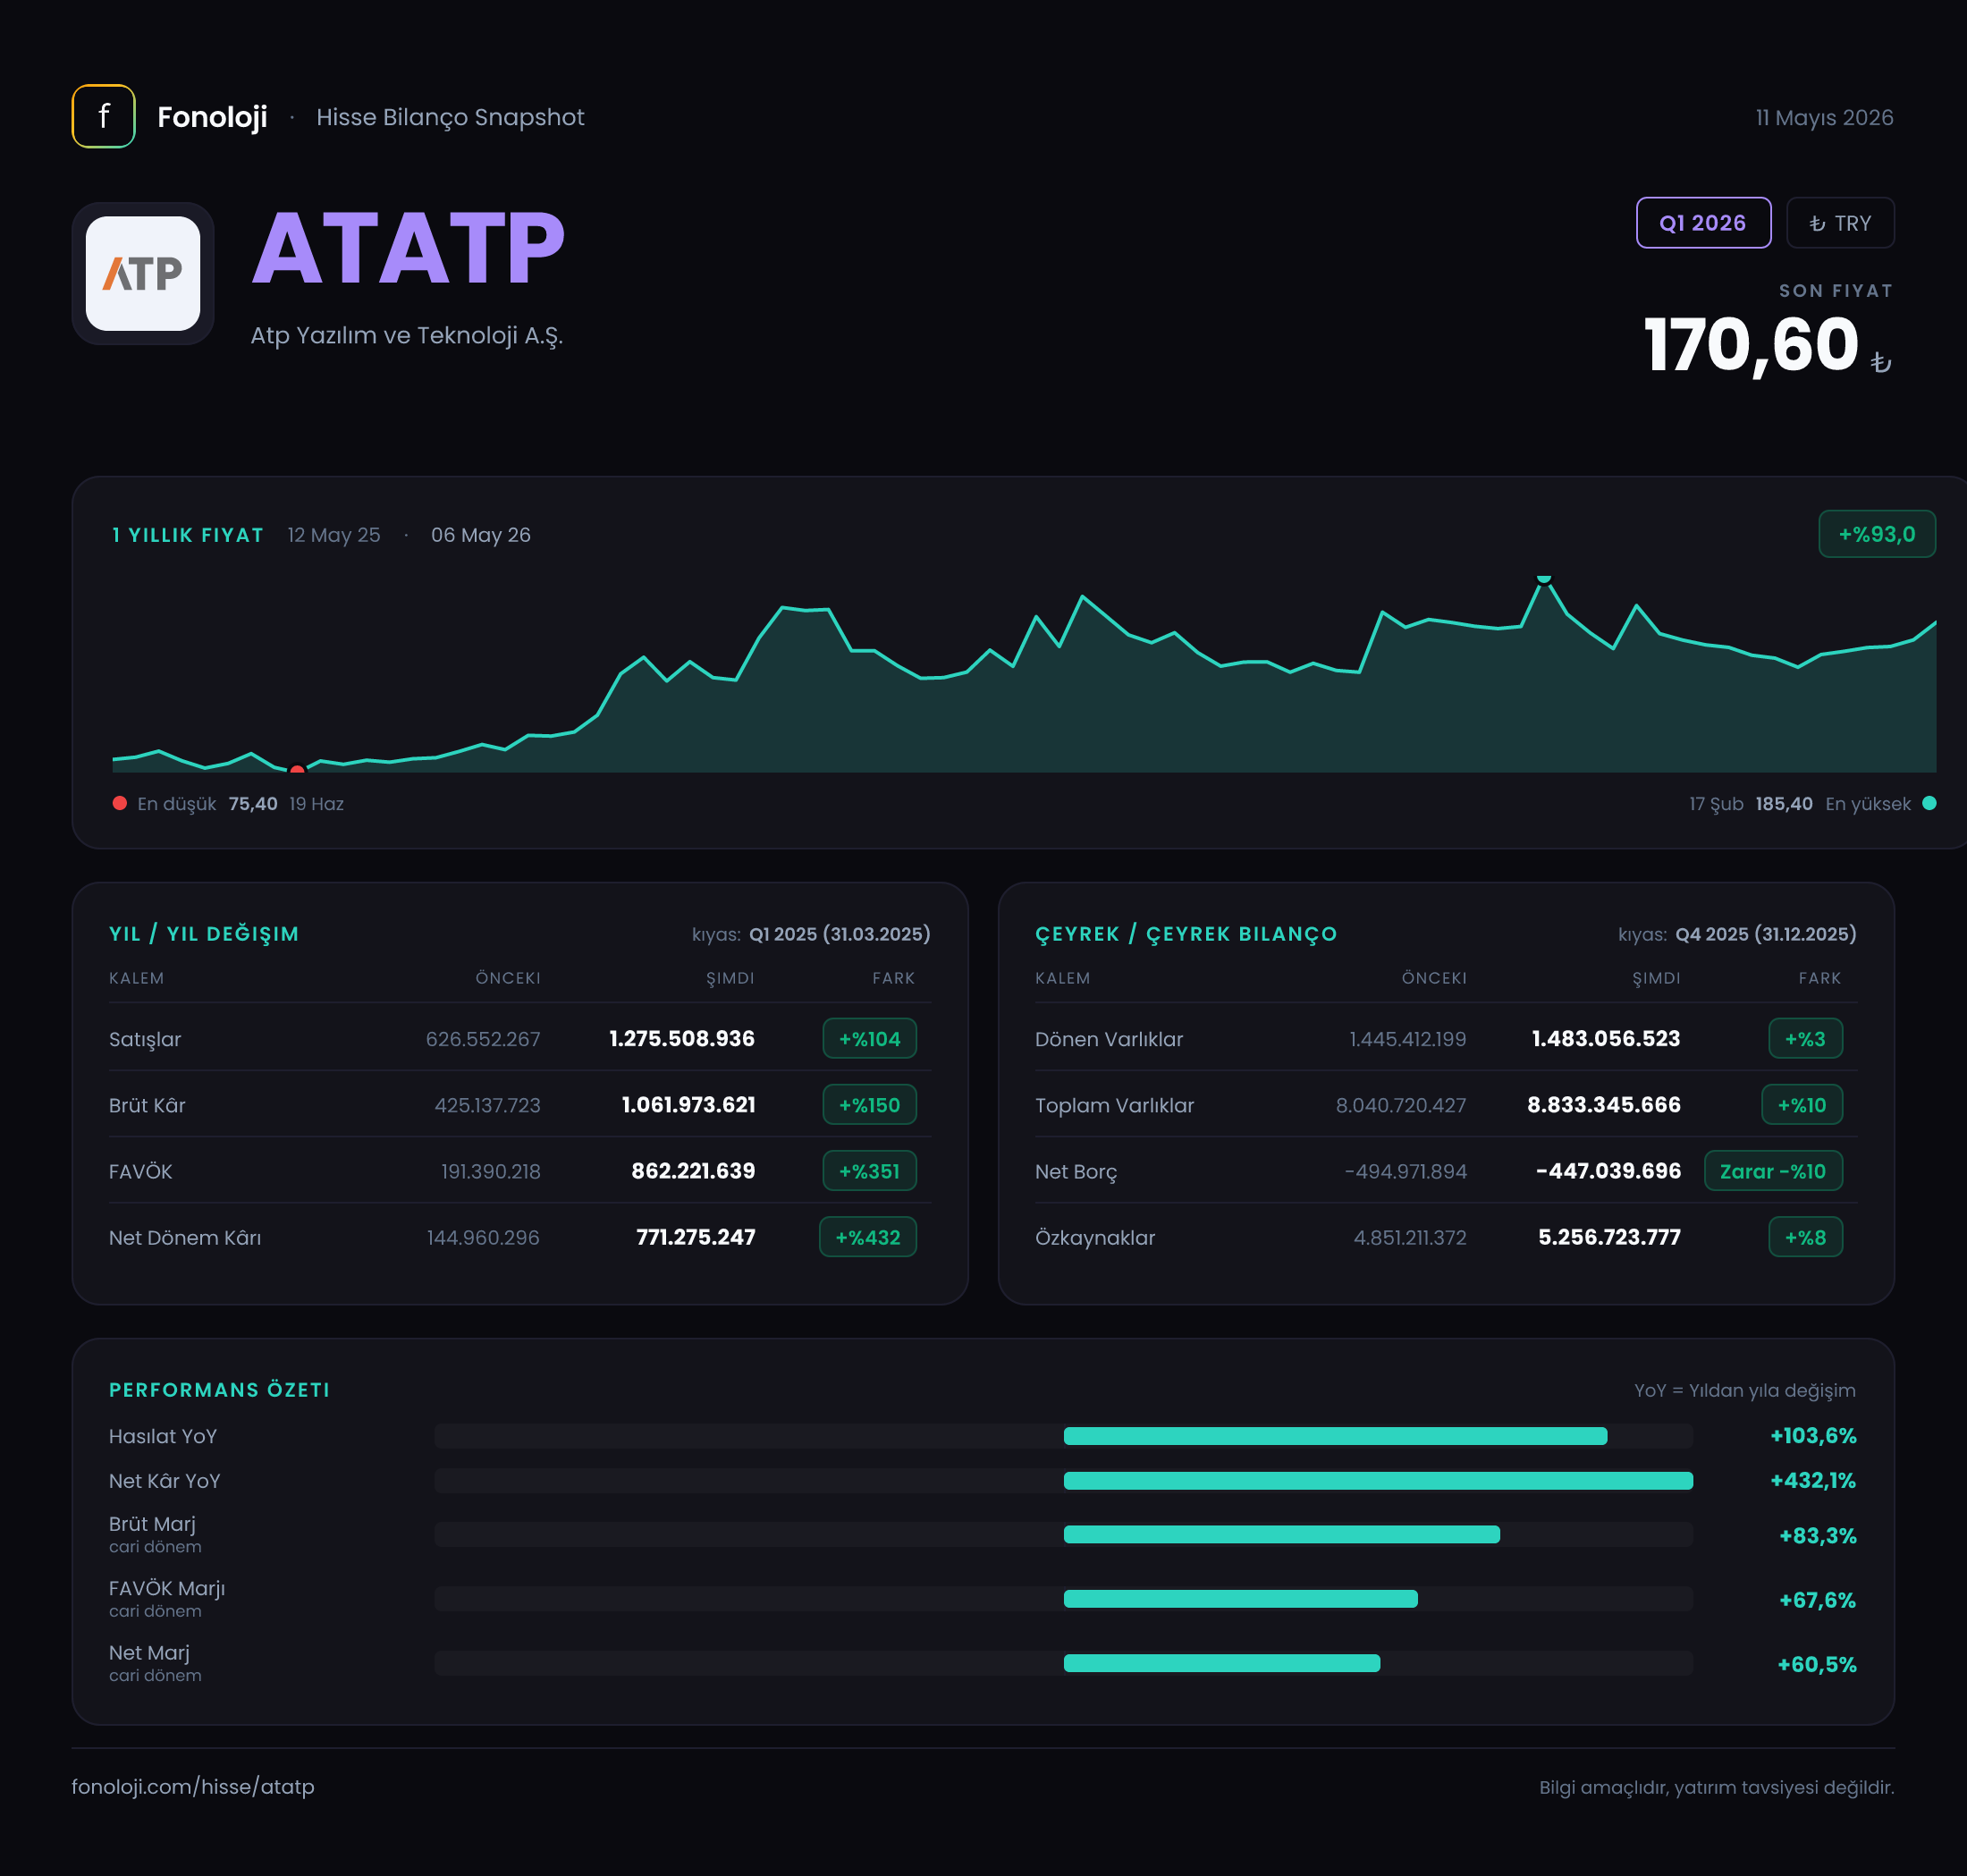Click the 170,60 last price value

pyautogui.click(x=1750, y=345)
